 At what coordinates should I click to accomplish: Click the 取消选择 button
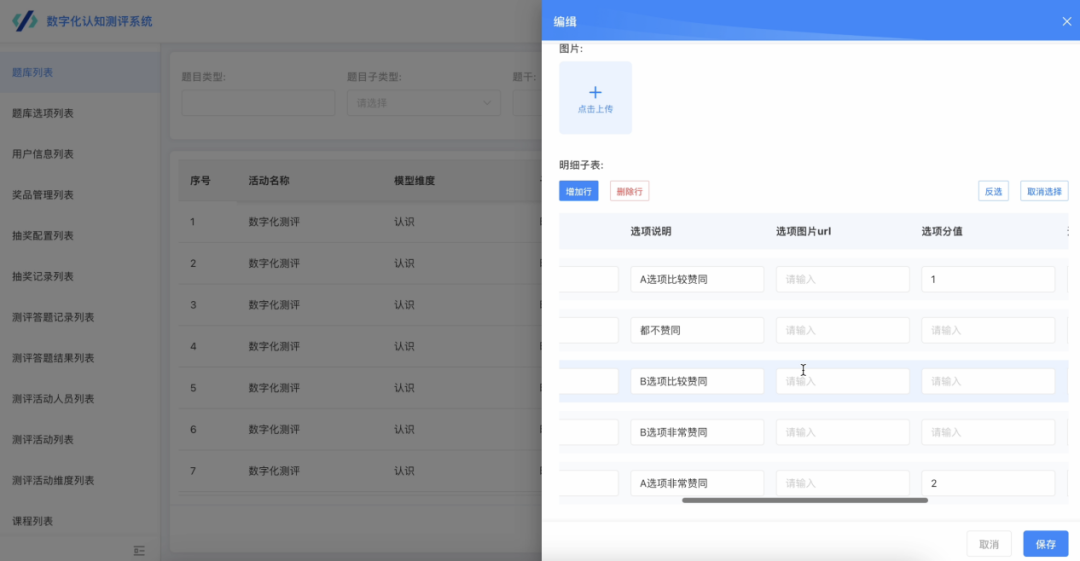pyautogui.click(x=1044, y=191)
